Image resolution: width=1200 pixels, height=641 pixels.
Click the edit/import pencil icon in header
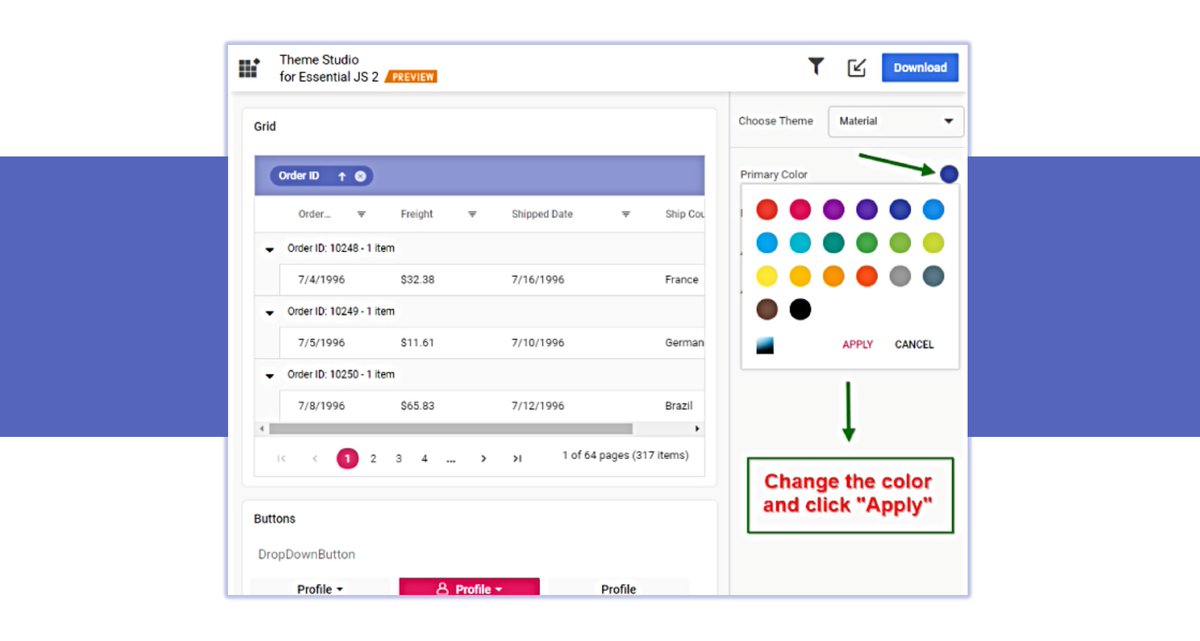click(x=857, y=67)
